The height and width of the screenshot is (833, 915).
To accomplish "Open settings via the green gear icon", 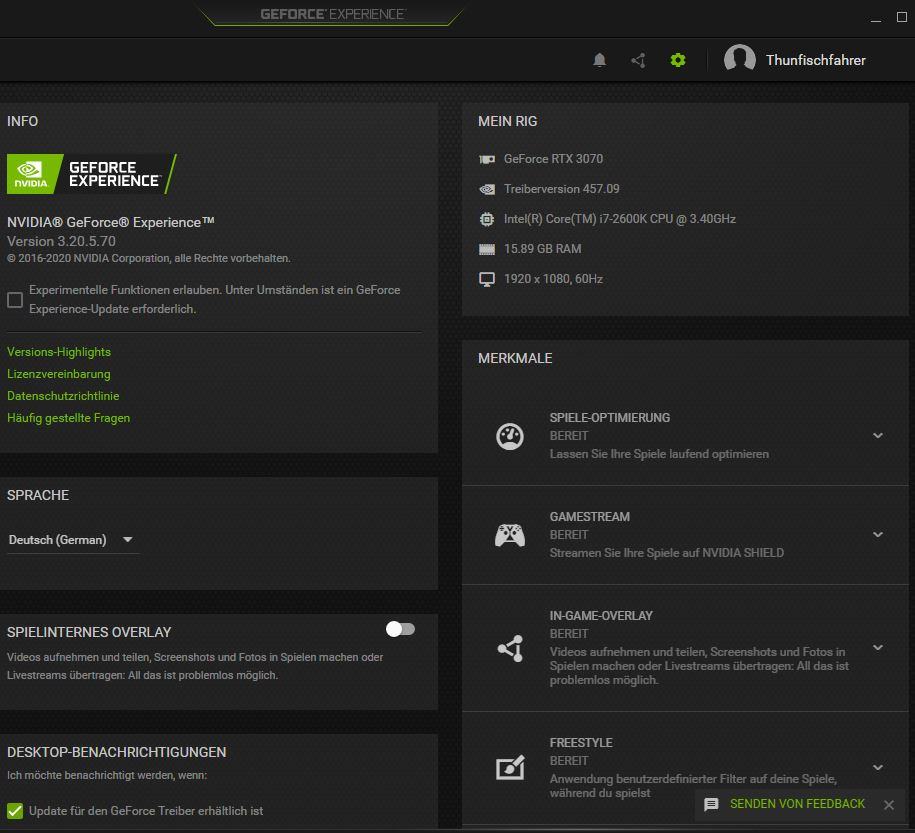I will pos(677,60).
